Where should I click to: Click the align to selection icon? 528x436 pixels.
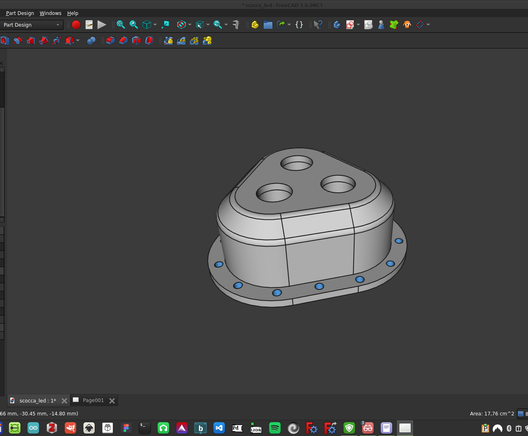tap(165, 25)
